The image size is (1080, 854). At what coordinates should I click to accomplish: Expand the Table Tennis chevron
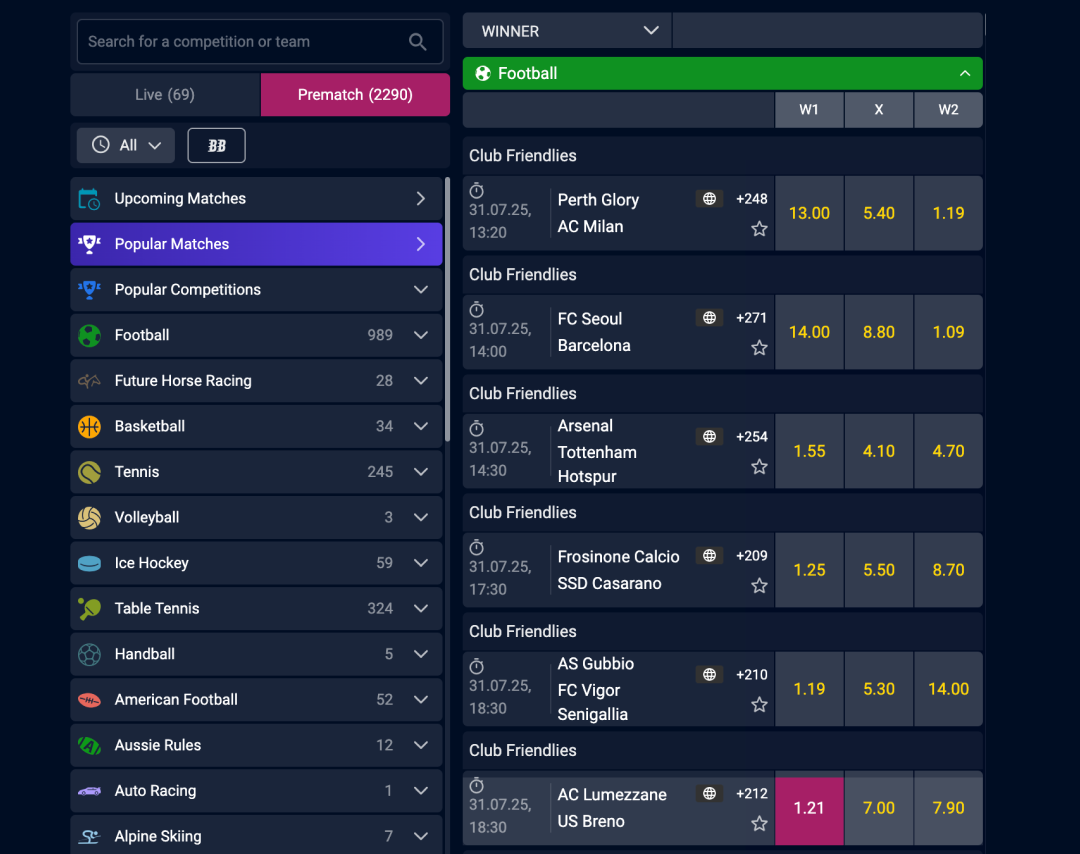click(x=421, y=608)
